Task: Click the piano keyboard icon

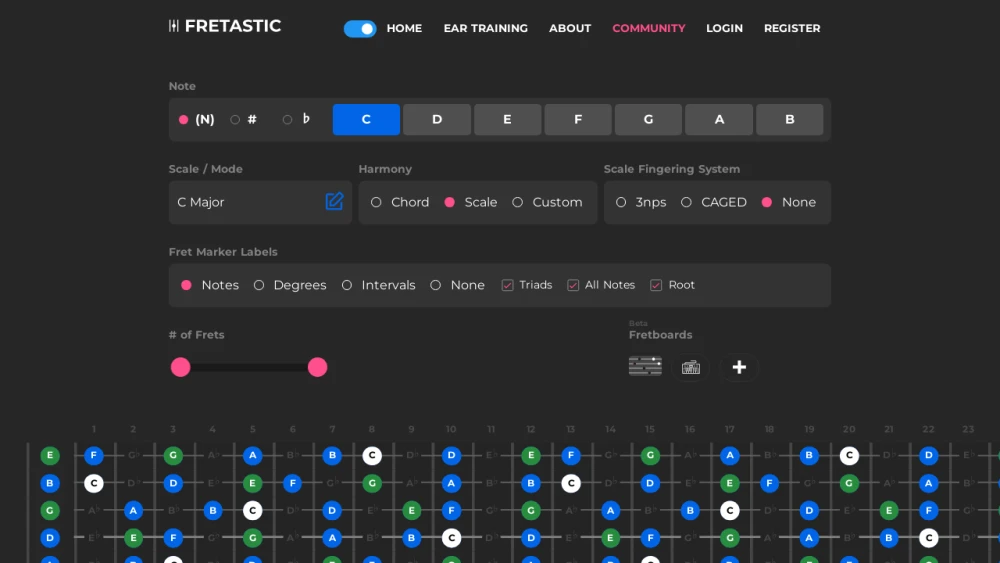Action: pos(691,367)
